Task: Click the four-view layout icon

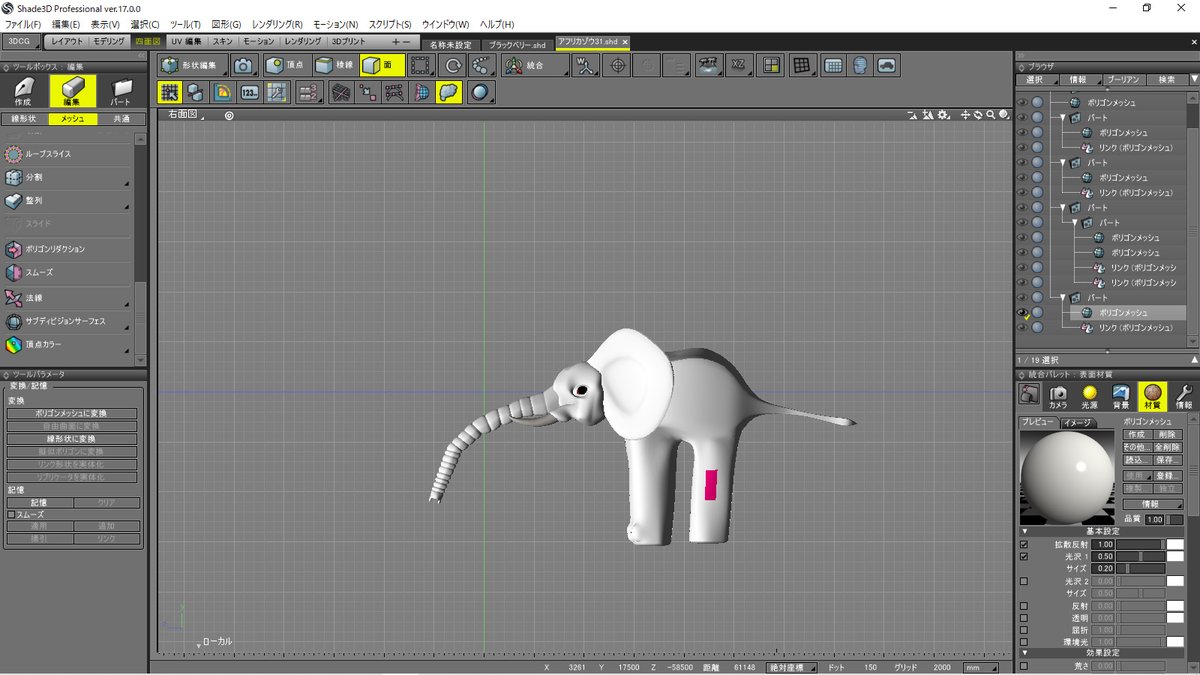Action: [x=770, y=65]
